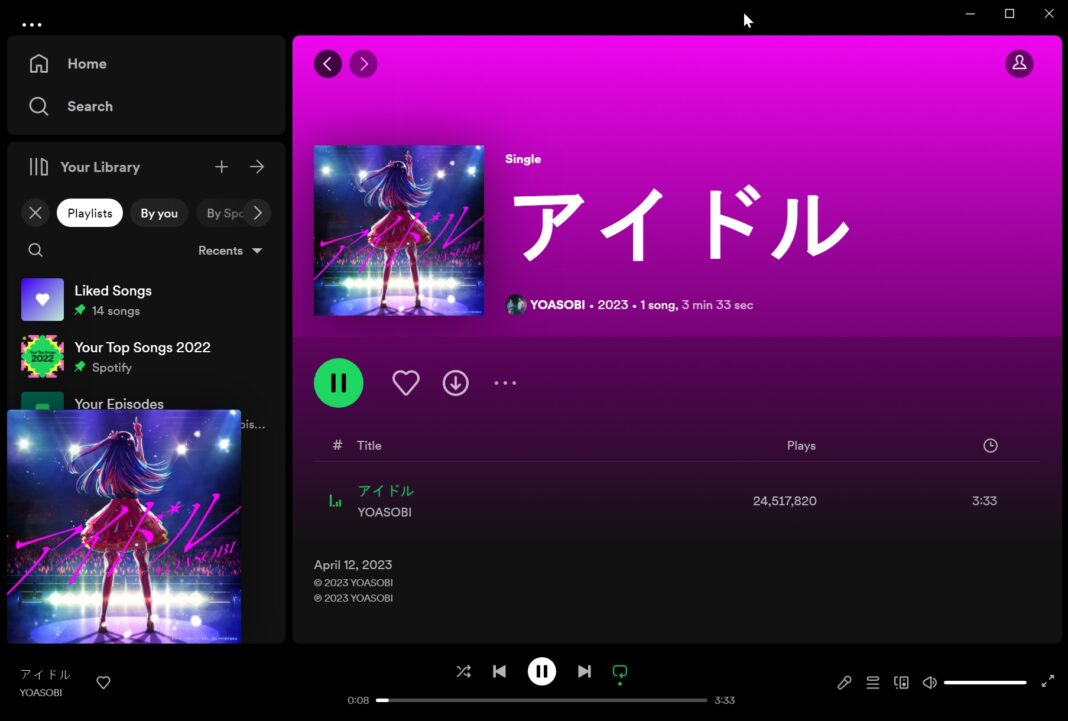Click the 3:33 total time by the progress bar
Viewport: 1068px width, 721px height.
[x=725, y=700]
